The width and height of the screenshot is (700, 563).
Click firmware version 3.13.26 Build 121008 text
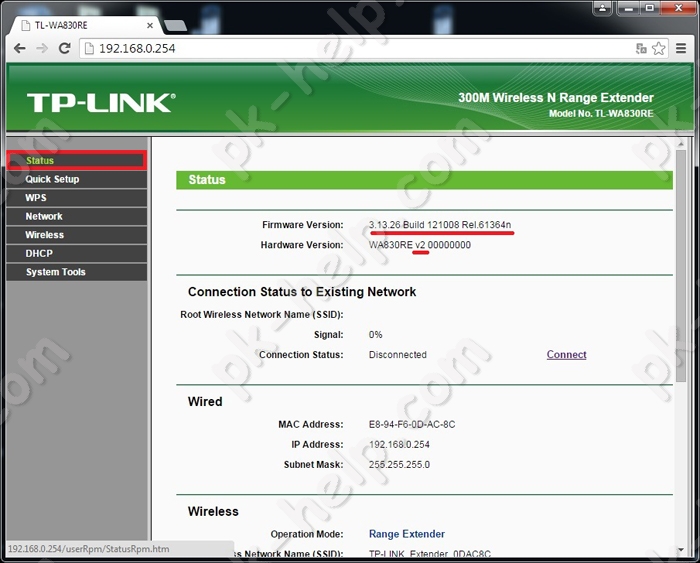[x=440, y=225]
